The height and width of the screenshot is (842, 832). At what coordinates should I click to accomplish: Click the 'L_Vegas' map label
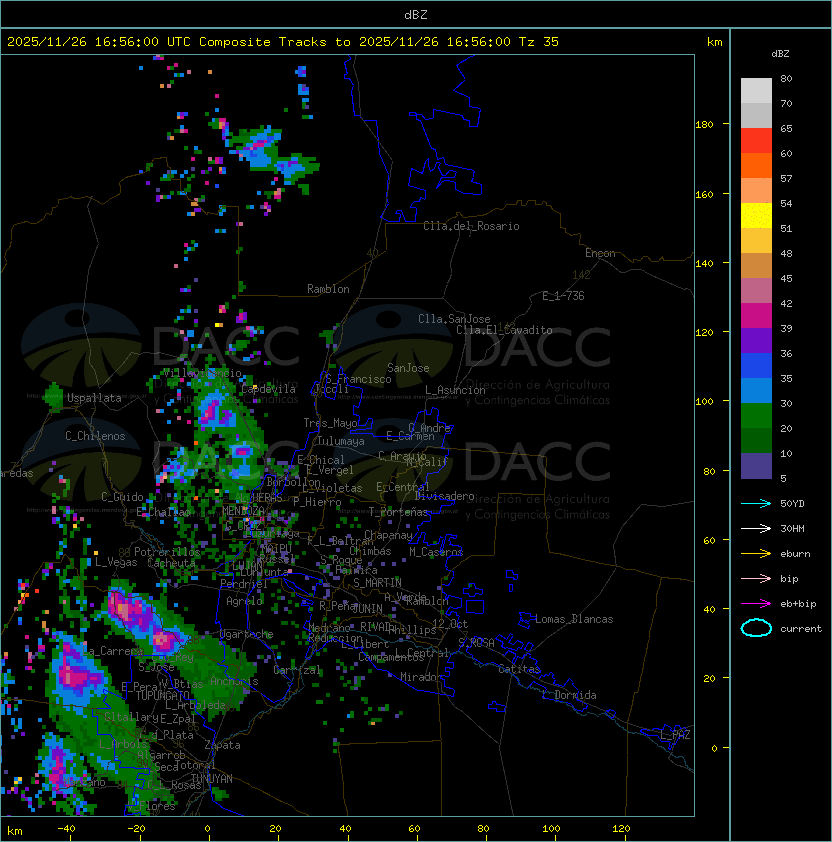pyautogui.click(x=116, y=562)
